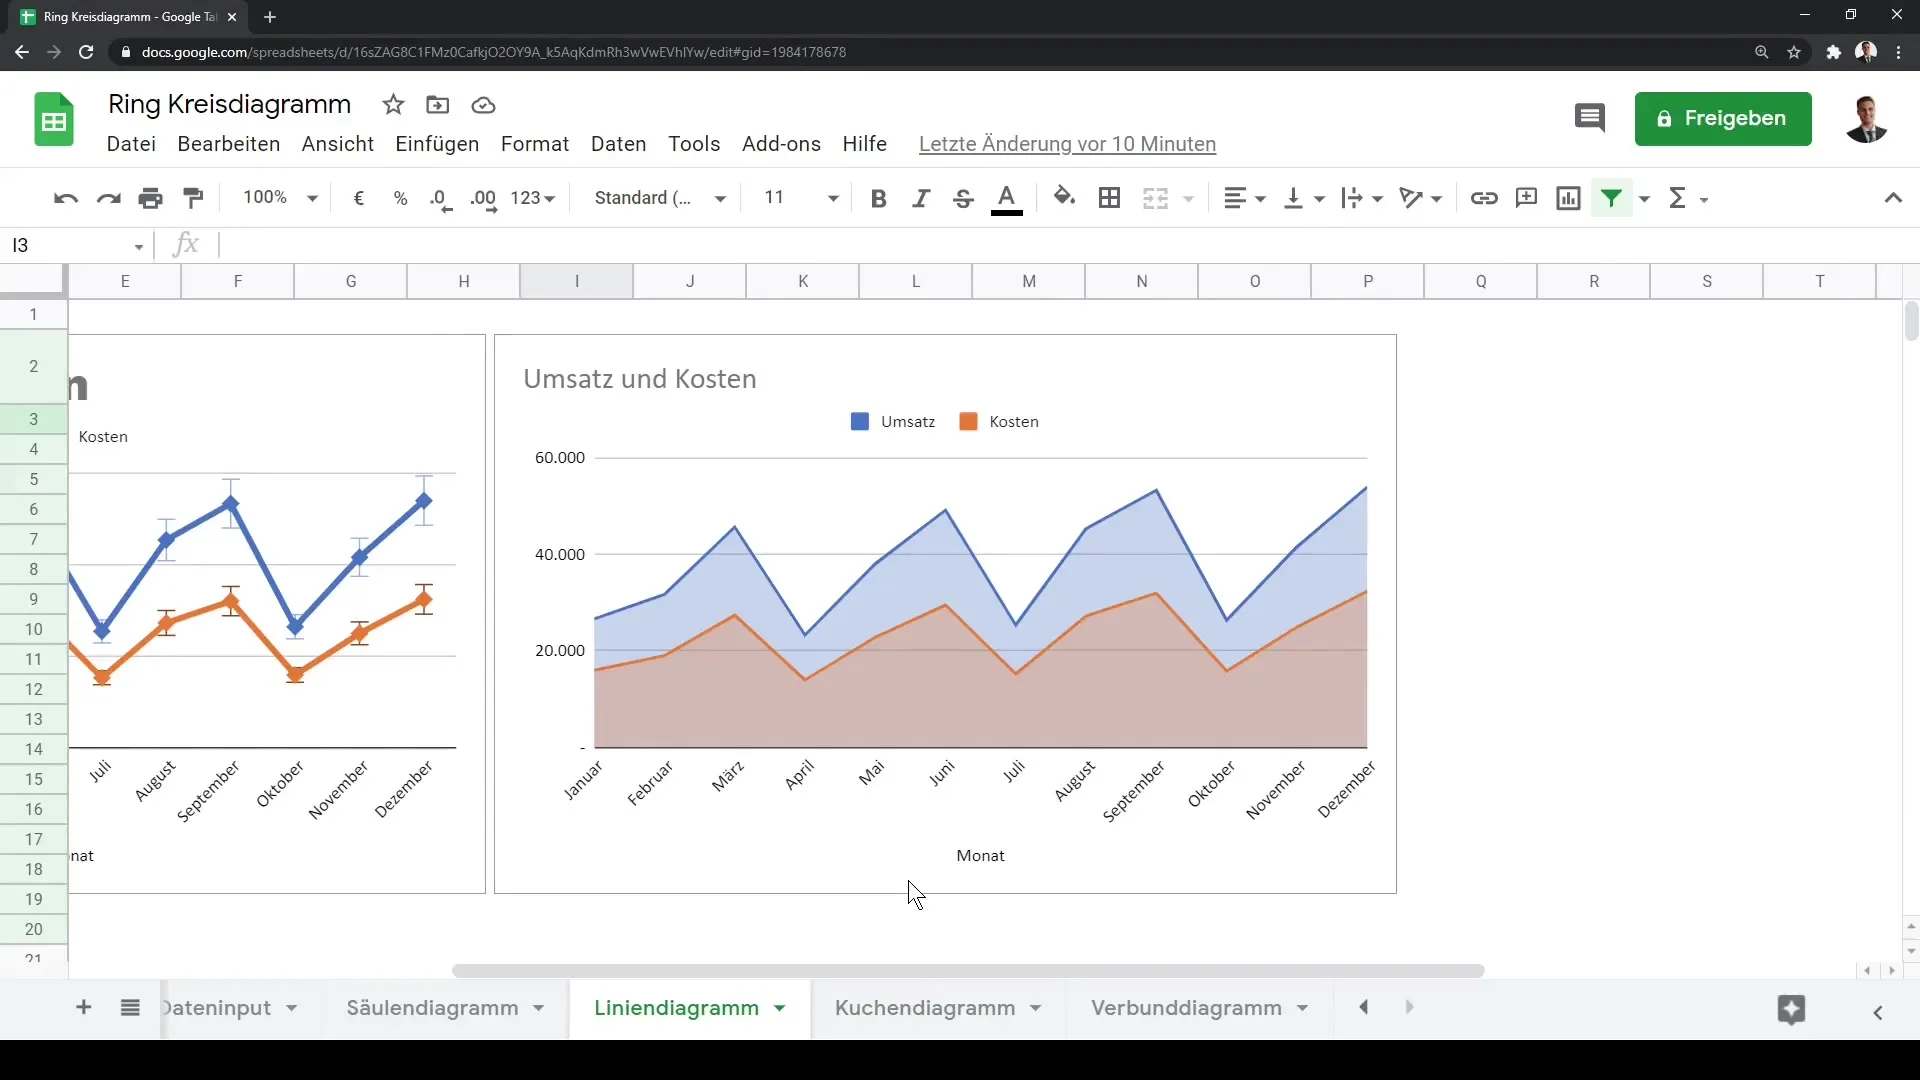Click the merge cells icon
Image resolution: width=1920 pixels, height=1080 pixels.
click(1156, 198)
